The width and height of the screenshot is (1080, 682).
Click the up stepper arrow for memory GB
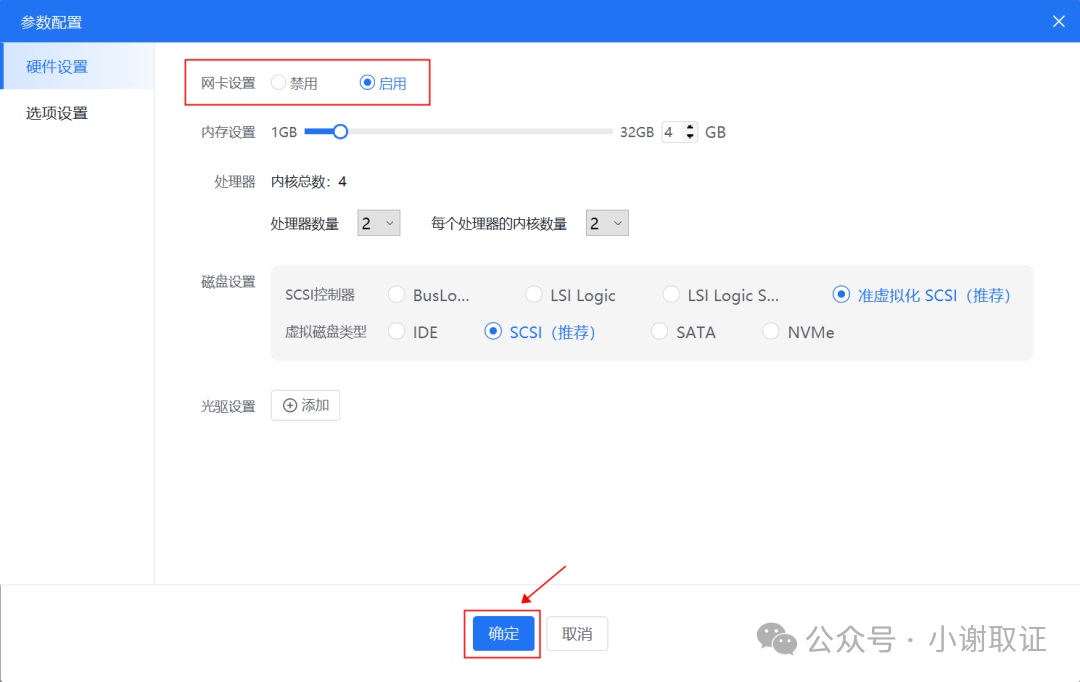click(x=690, y=126)
